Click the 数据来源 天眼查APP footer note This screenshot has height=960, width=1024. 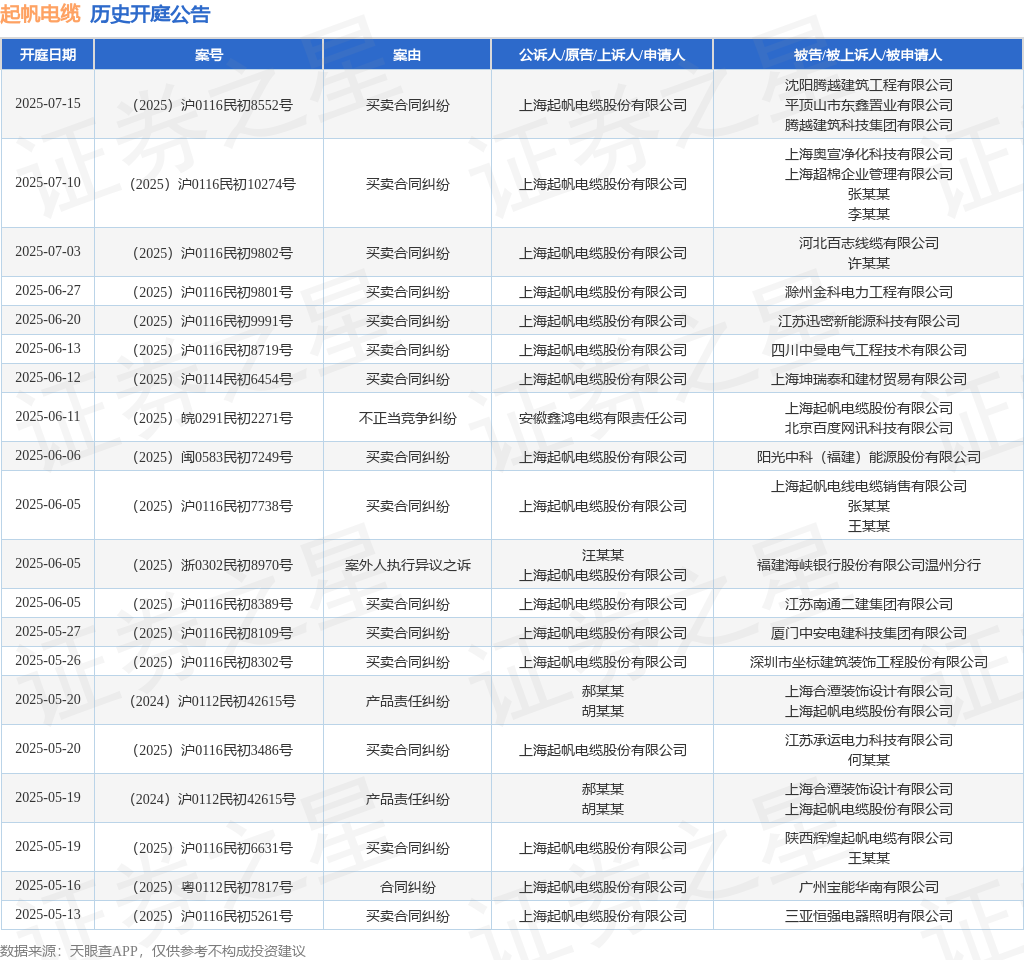click(153, 951)
